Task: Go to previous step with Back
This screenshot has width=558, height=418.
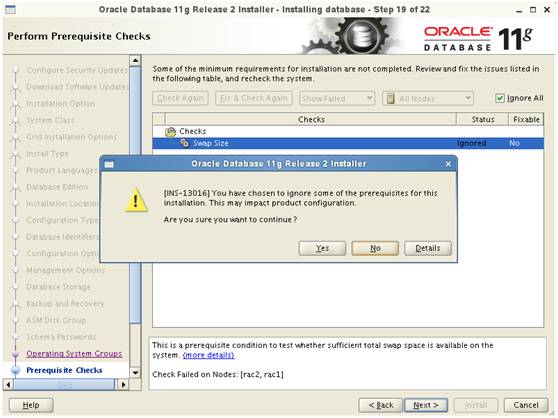Action: 380,405
